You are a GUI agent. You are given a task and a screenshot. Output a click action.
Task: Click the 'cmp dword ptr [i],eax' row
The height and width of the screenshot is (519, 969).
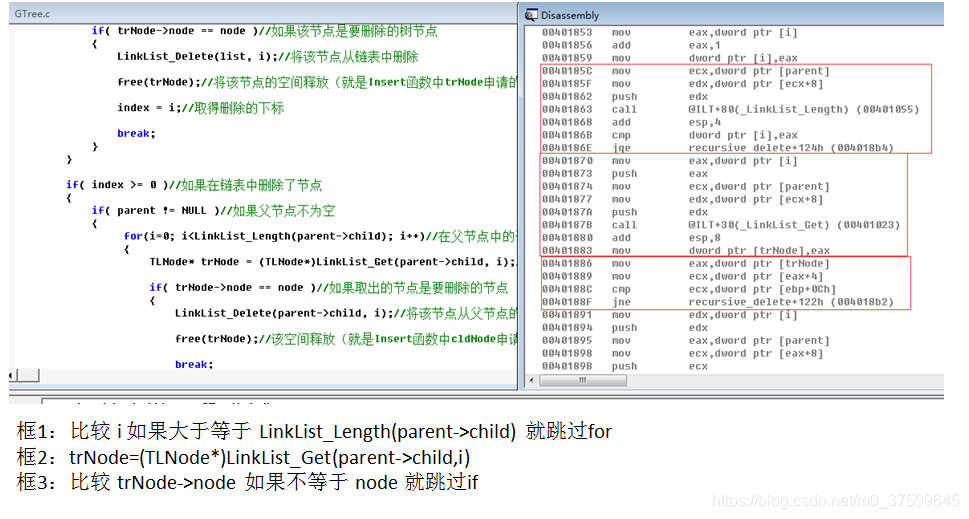(669, 135)
